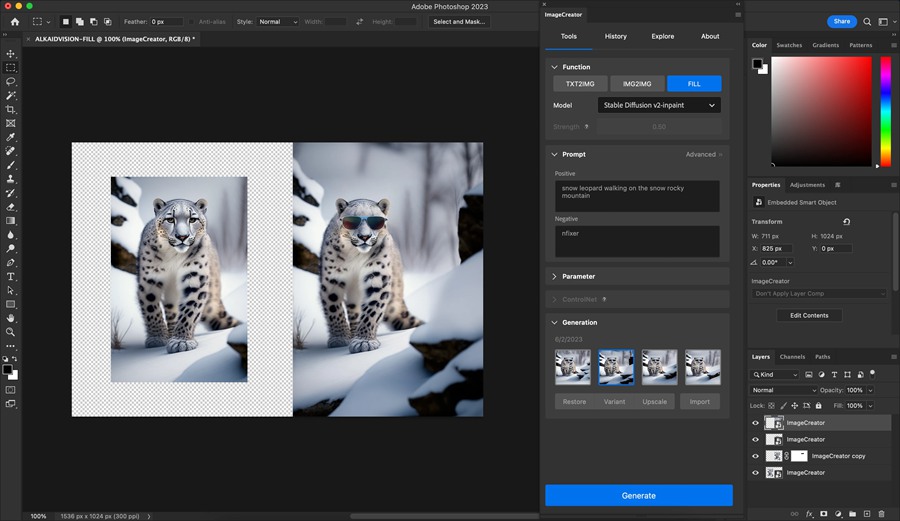Select the Magic Wand tool
This screenshot has width=900, height=521.
(10, 95)
